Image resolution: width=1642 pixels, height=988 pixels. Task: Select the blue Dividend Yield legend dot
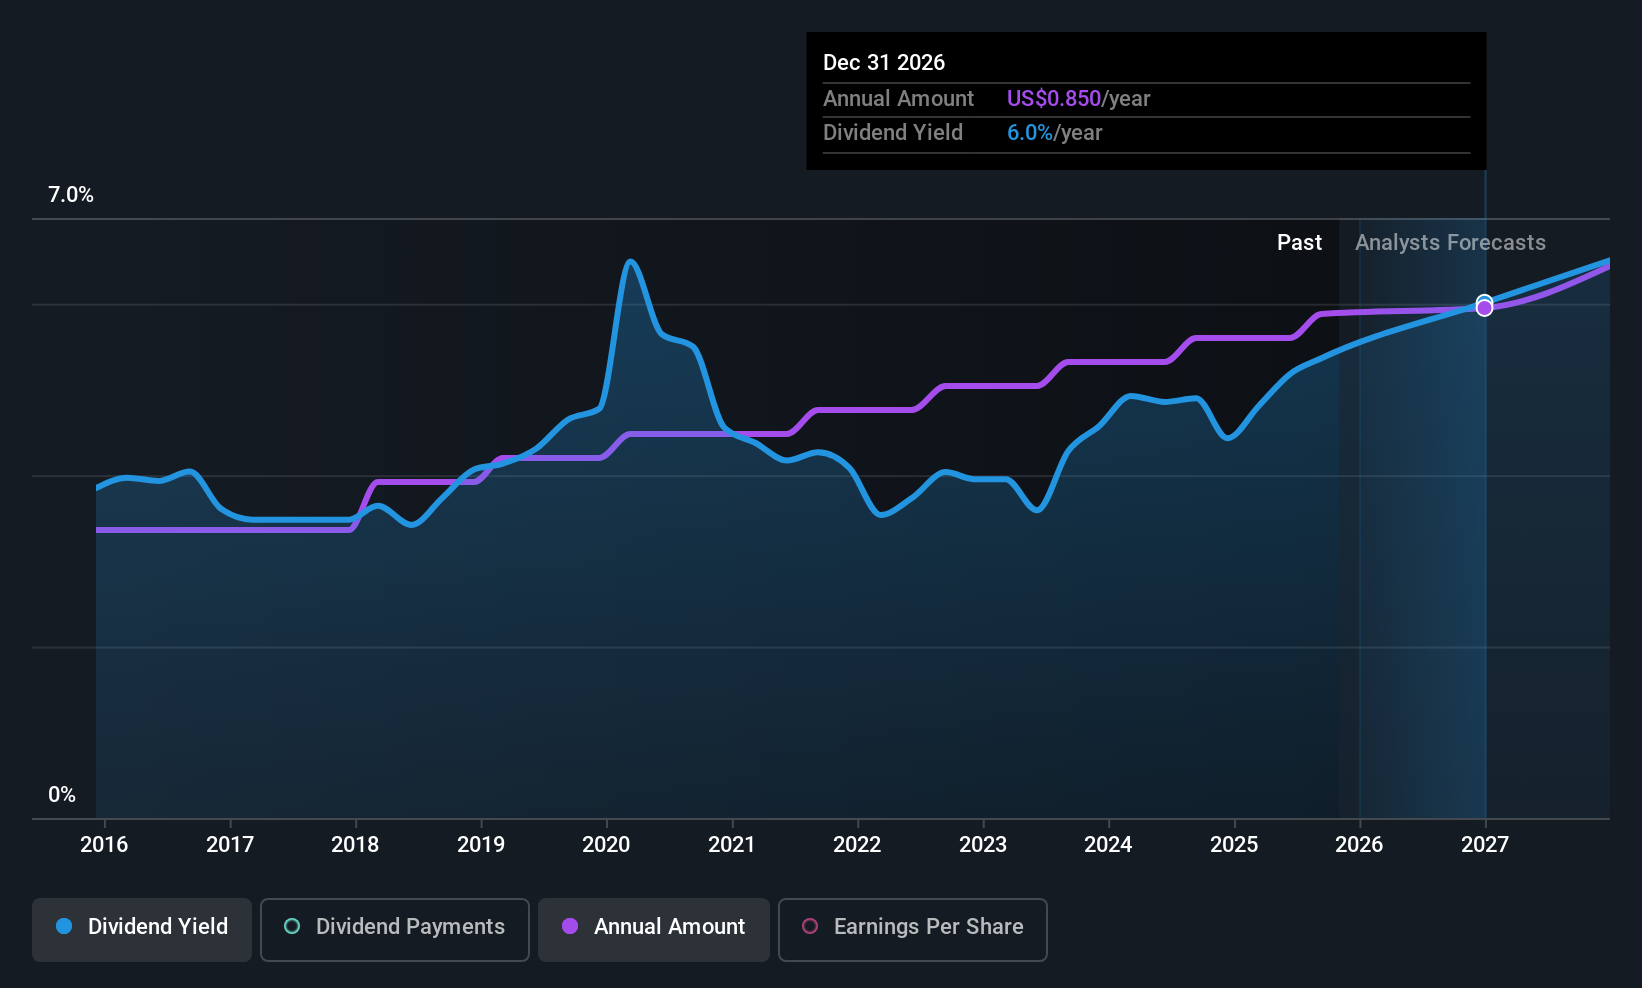click(64, 927)
